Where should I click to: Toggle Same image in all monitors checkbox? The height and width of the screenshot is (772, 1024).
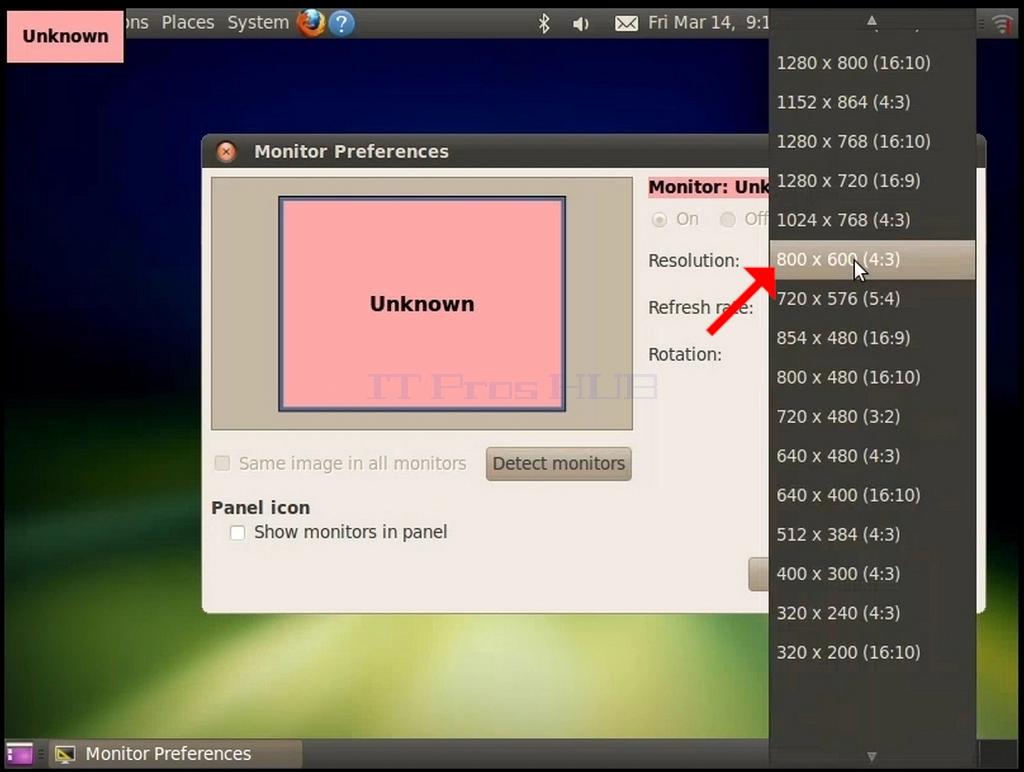(x=222, y=463)
